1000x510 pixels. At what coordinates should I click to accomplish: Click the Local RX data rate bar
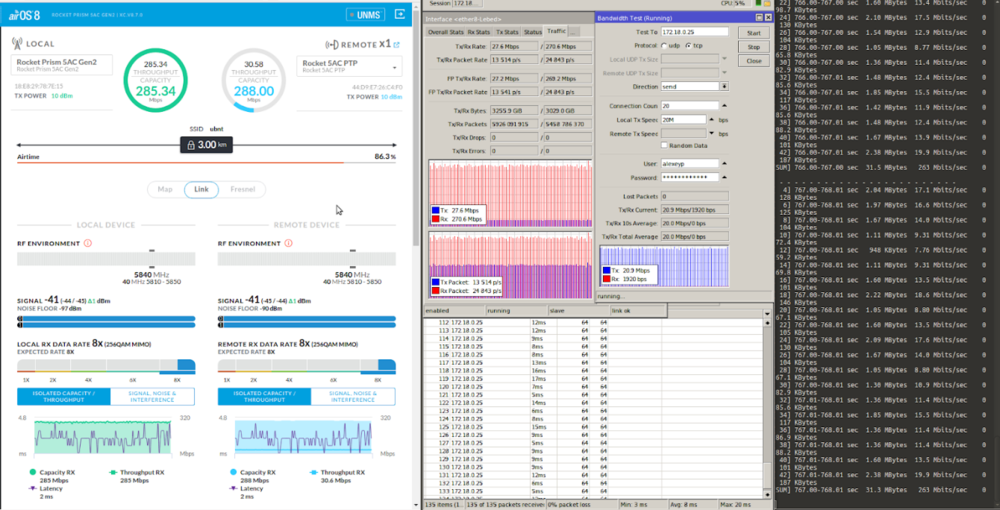106,366
